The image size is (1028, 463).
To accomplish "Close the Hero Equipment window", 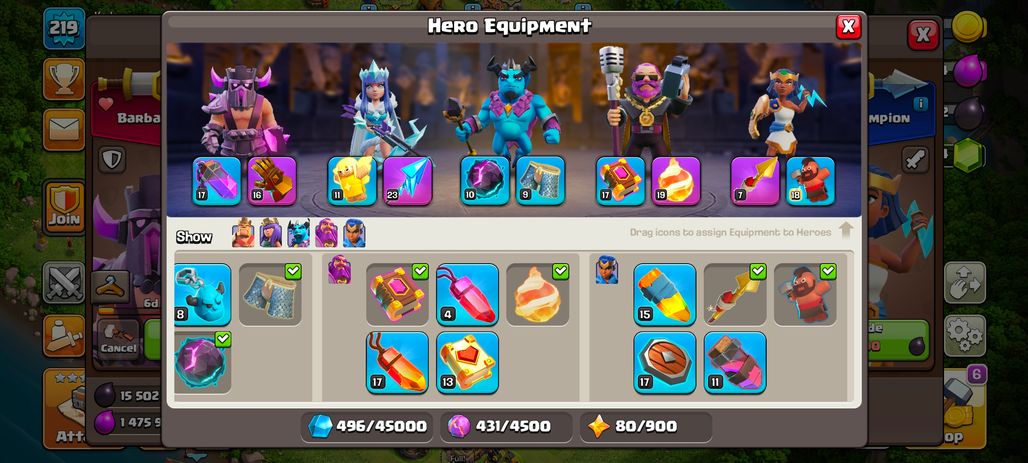I will tap(848, 26).
